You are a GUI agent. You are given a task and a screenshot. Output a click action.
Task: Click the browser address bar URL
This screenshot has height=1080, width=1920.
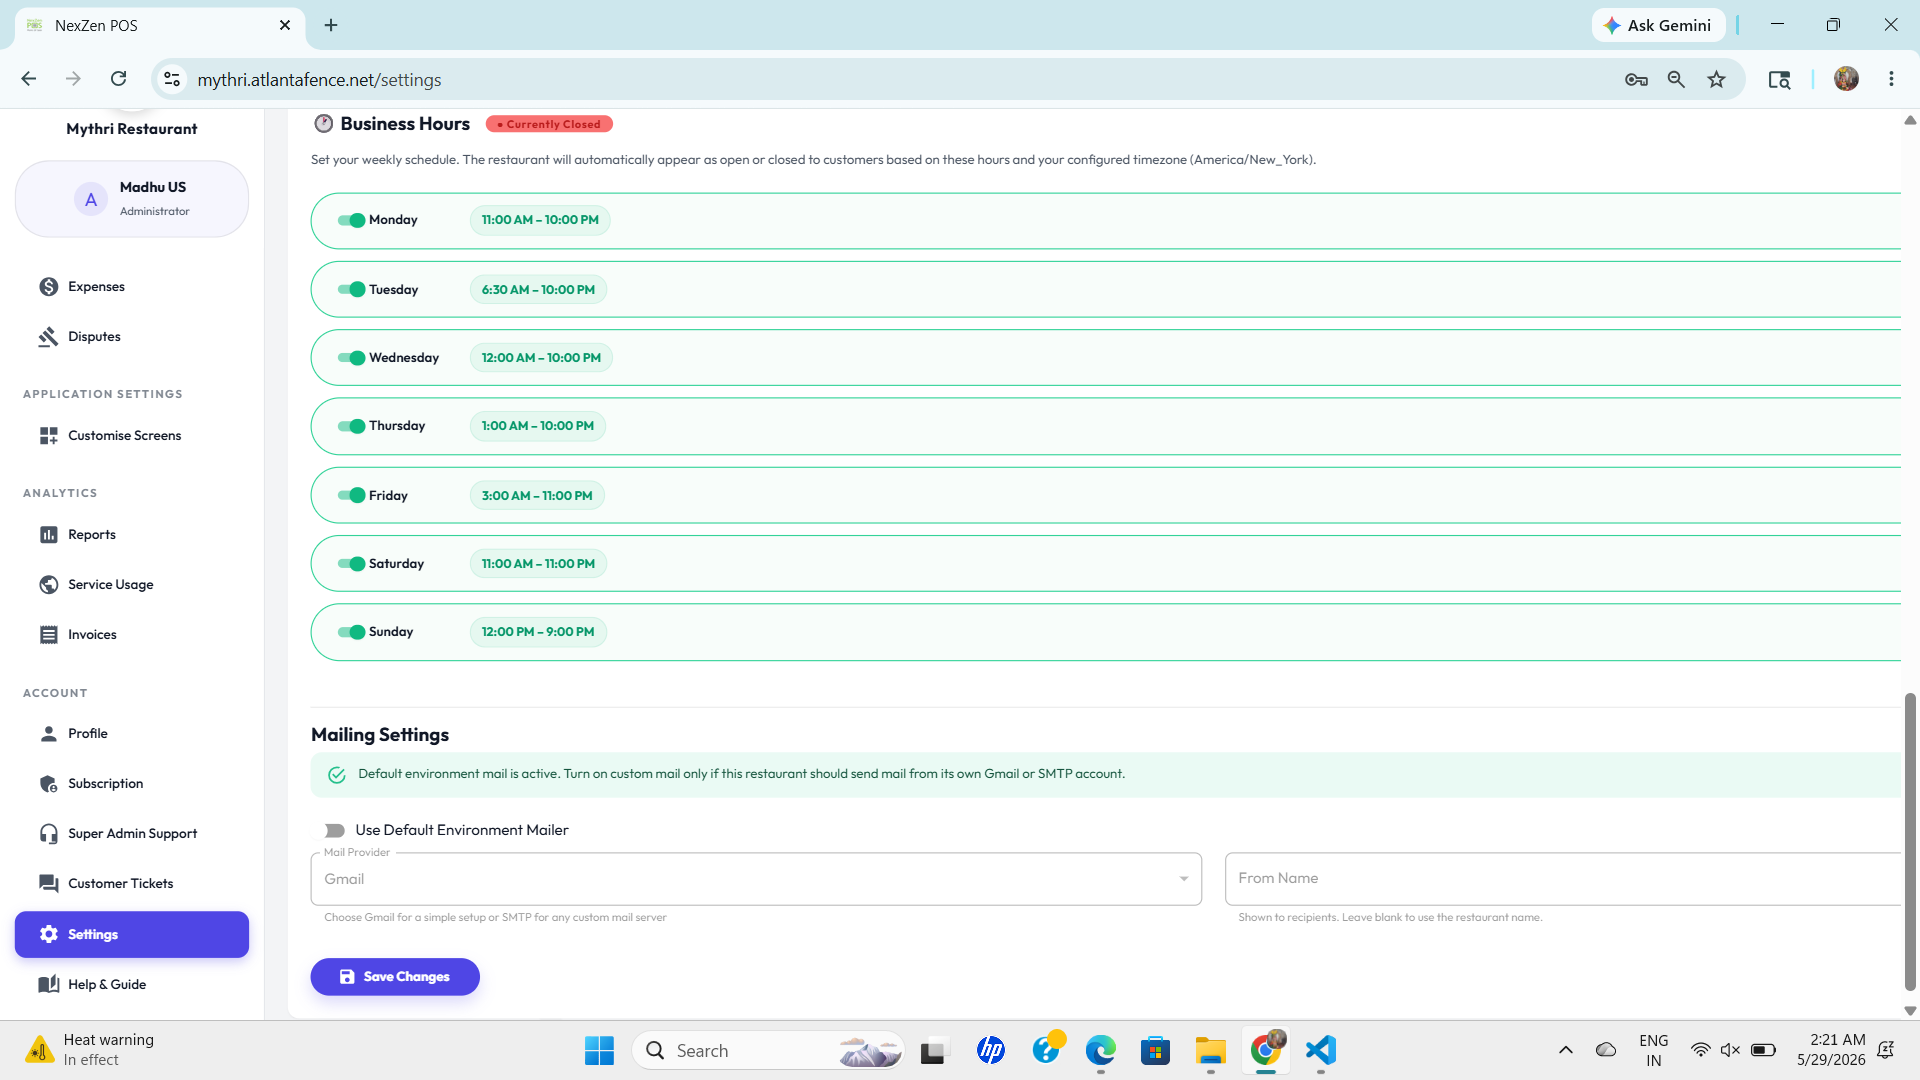319,80
